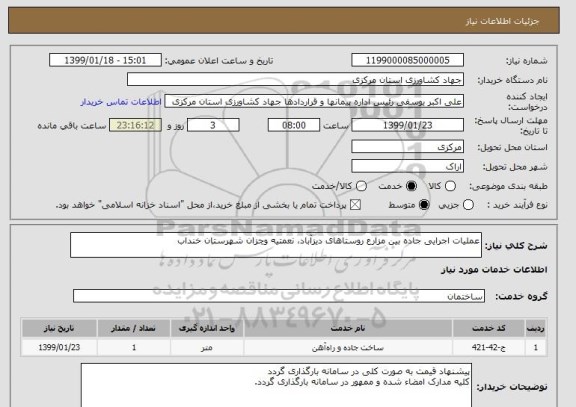576x407 pixels.
Task: Click the کد خدمت column header
Action: tap(489, 328)
